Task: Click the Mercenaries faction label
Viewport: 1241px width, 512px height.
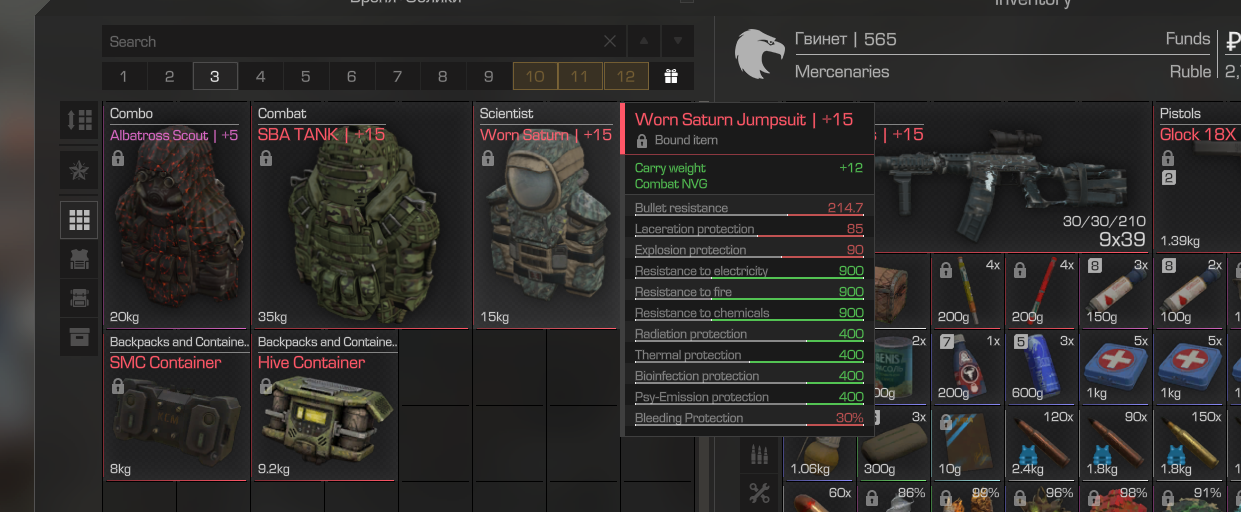Action: pyautogui.click(x=842, y=72)
